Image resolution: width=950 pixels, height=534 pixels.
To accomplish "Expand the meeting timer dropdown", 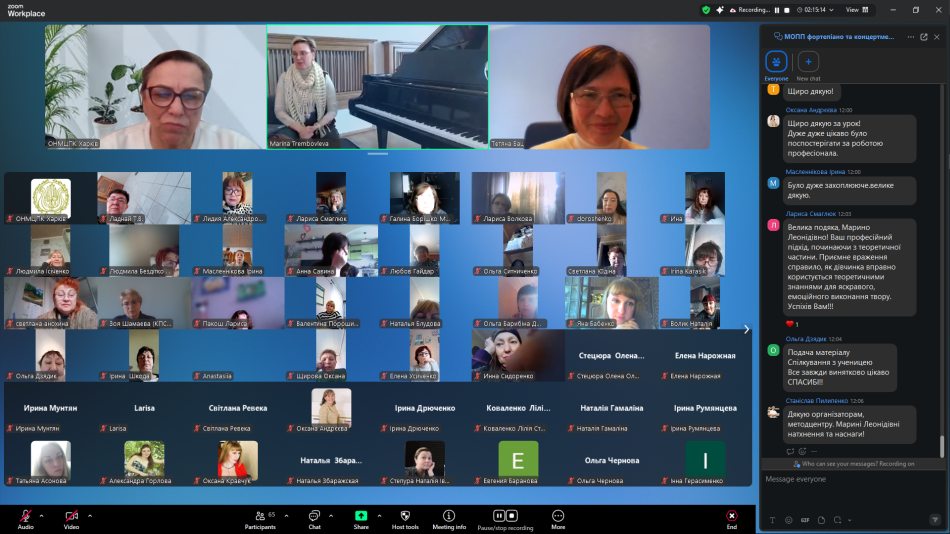I will coord(829,10).
